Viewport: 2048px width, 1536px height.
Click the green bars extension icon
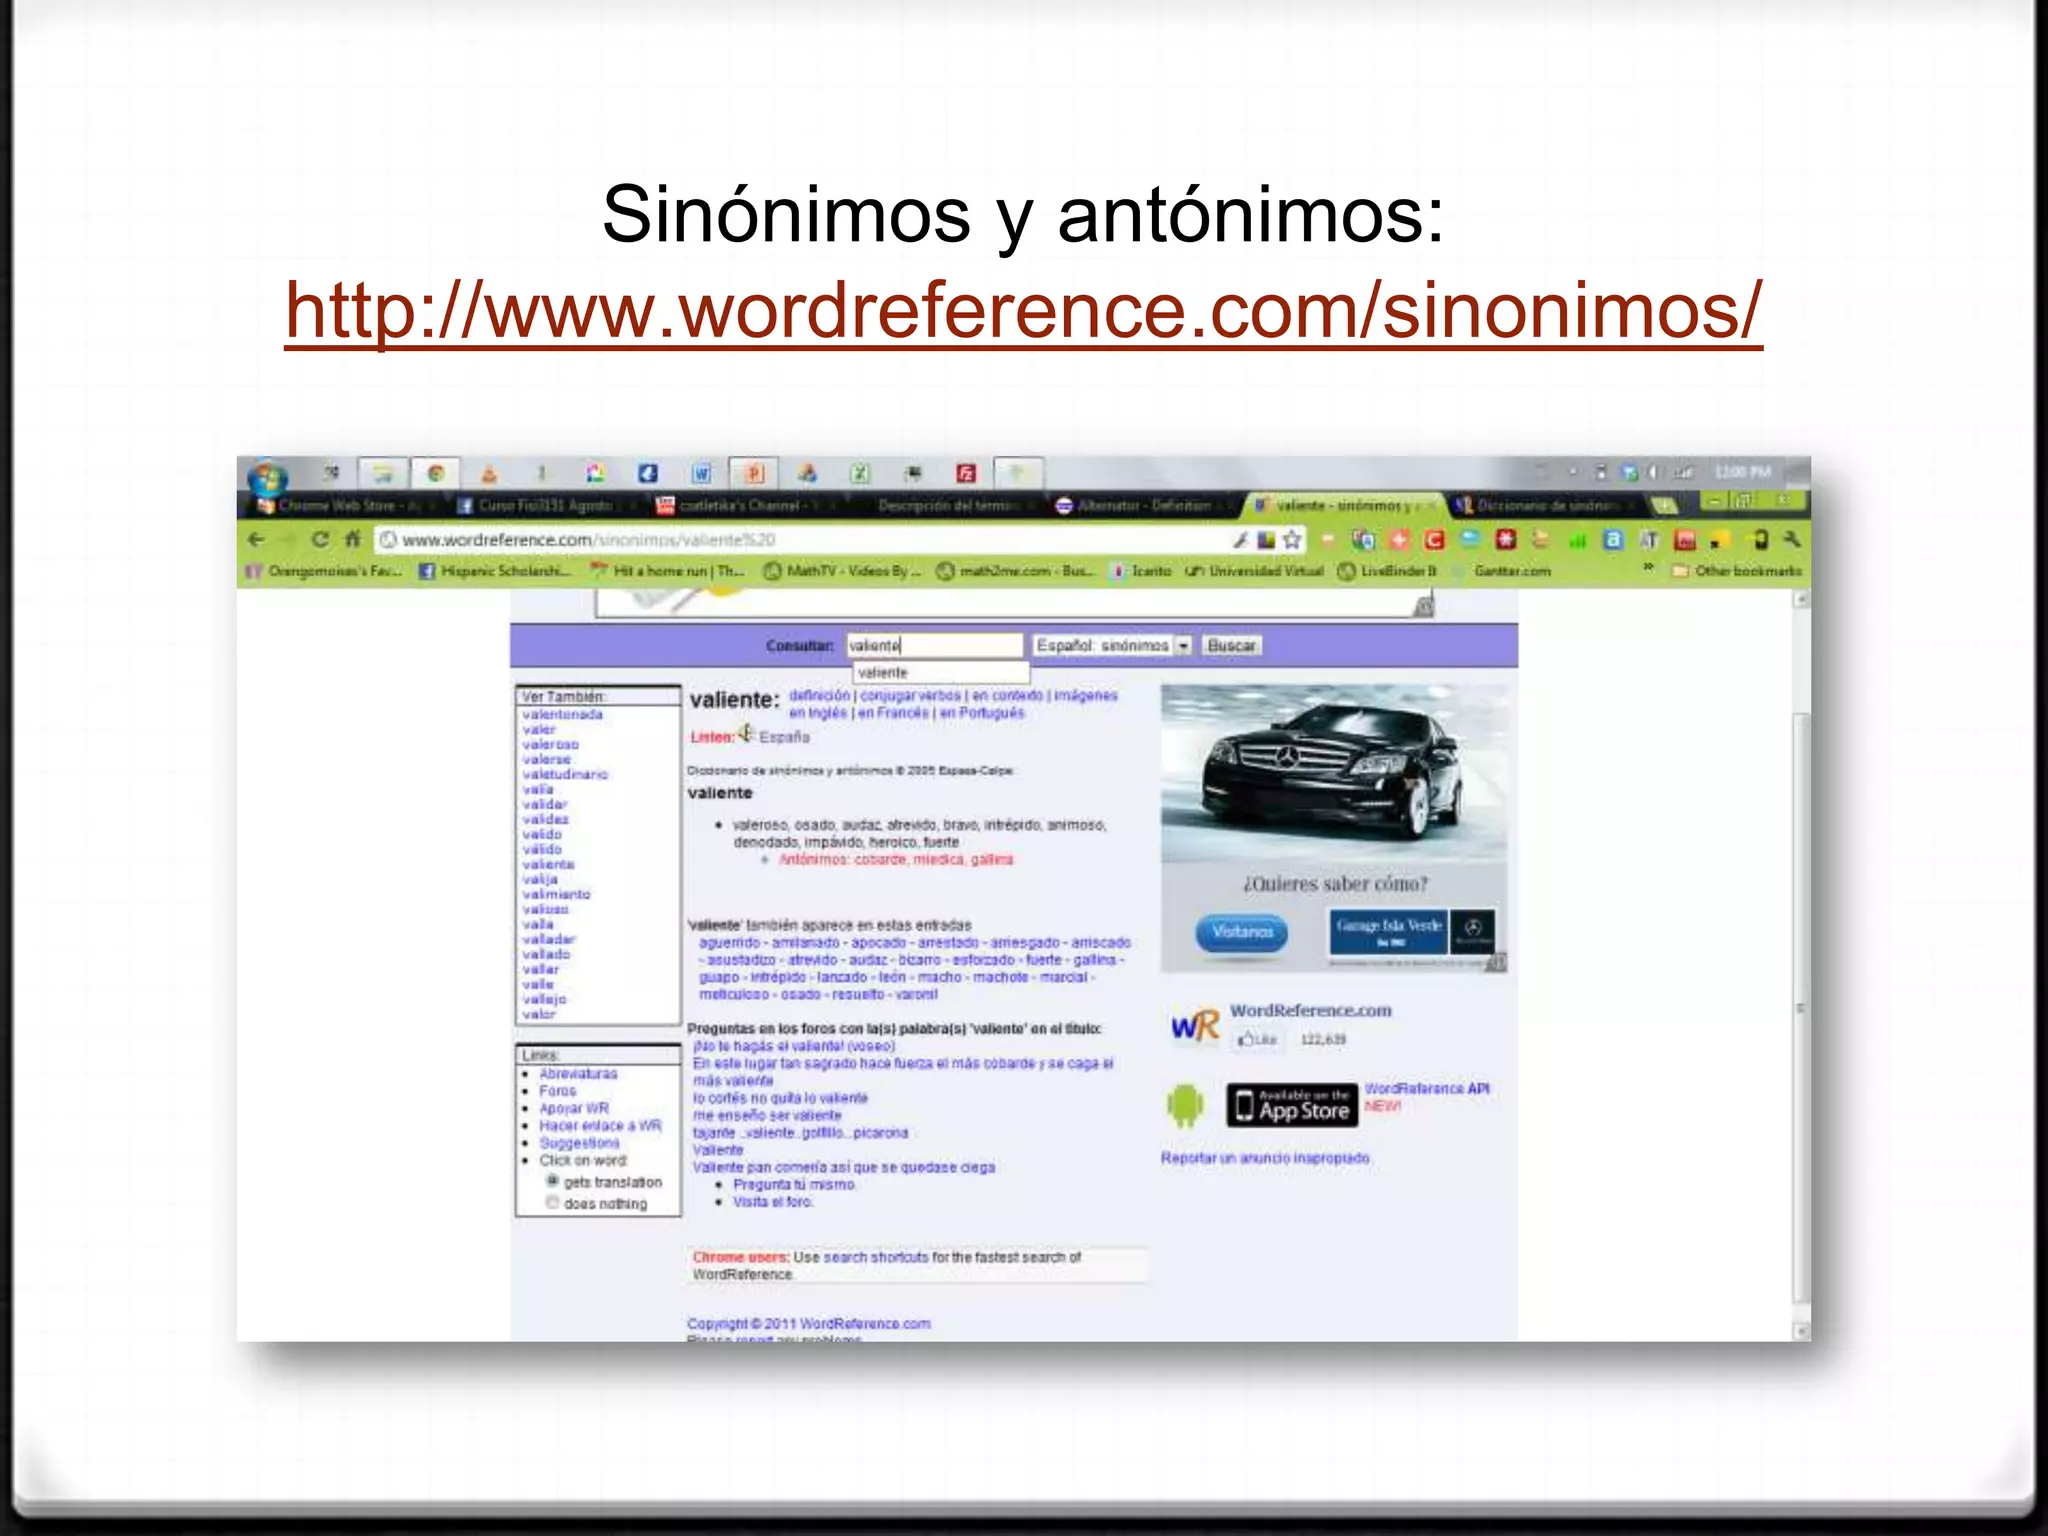click(x=1577, y=540)
